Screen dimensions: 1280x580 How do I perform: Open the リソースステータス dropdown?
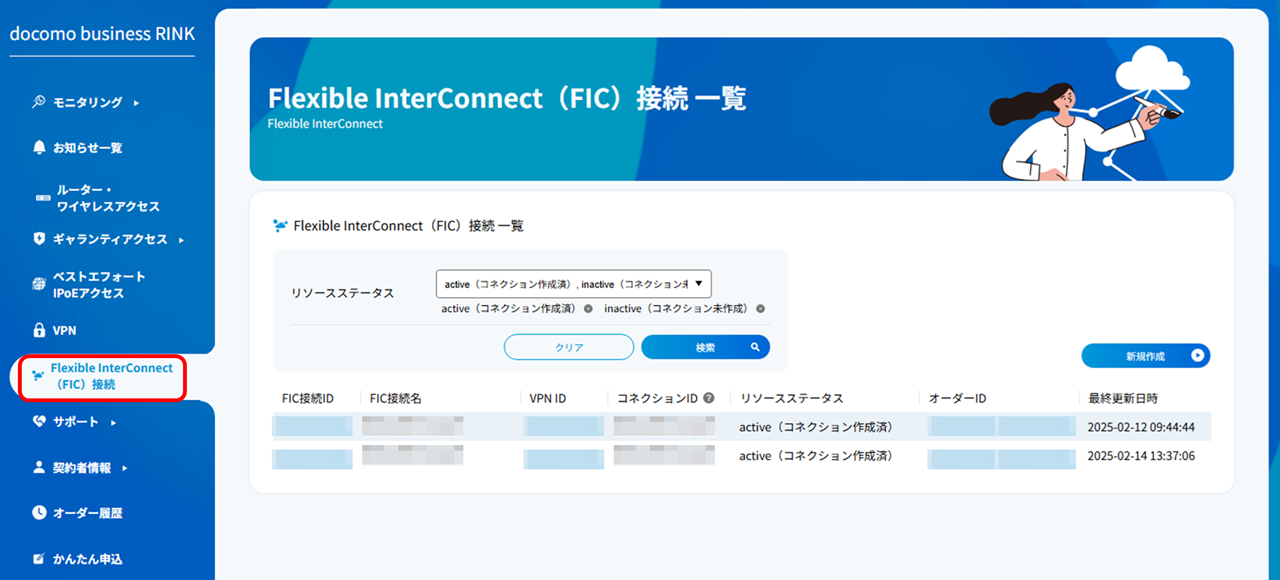pyautogui.click(x=574, y=284)
